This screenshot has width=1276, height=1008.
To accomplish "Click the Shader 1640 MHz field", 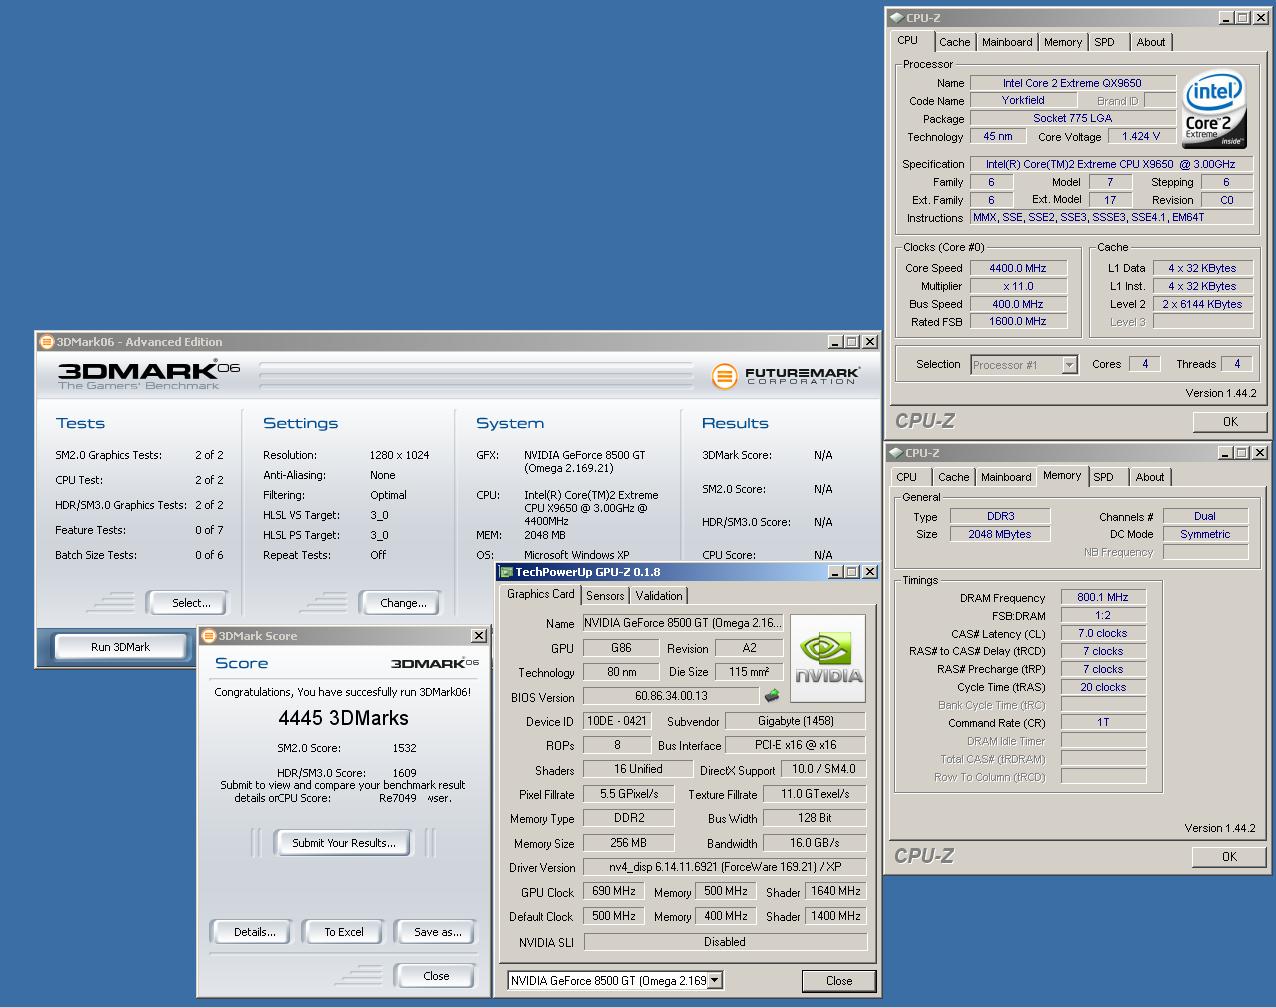I will coord(836,891).
